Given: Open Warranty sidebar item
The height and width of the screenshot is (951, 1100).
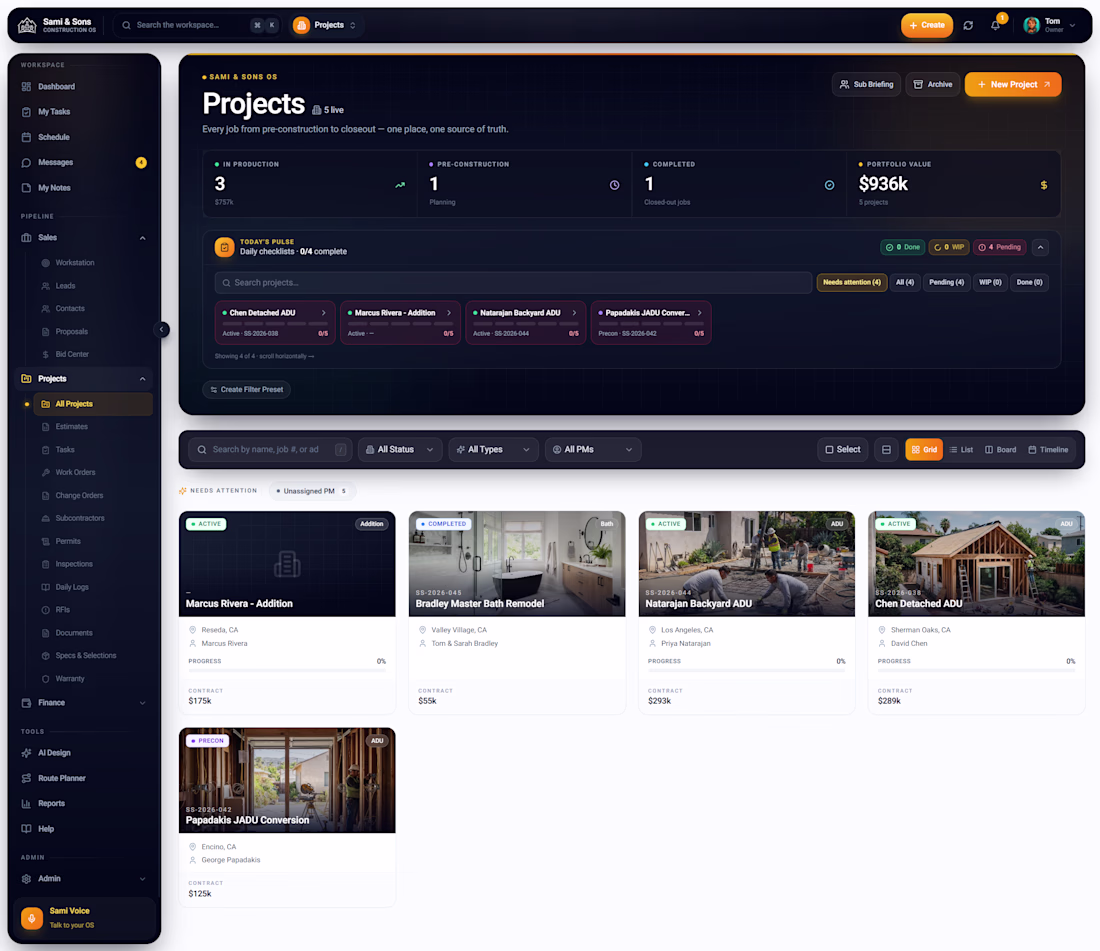Looking at the screenshot, I should pos(93,678).
